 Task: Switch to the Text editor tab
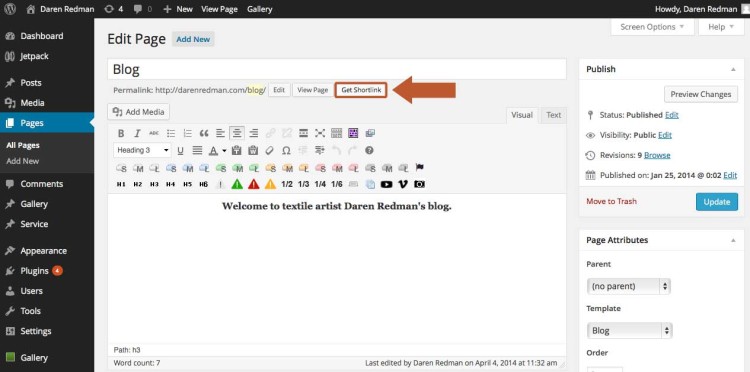pos(553,115)
